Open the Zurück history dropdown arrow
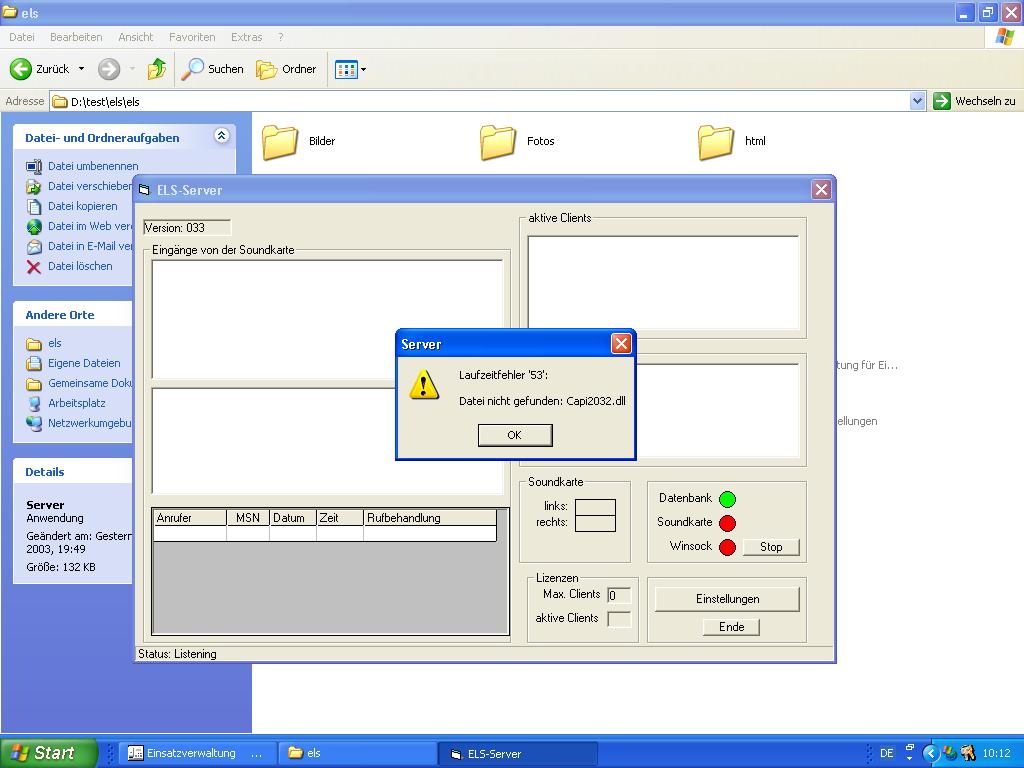The image size is (1024, 768). click(81, 69)
